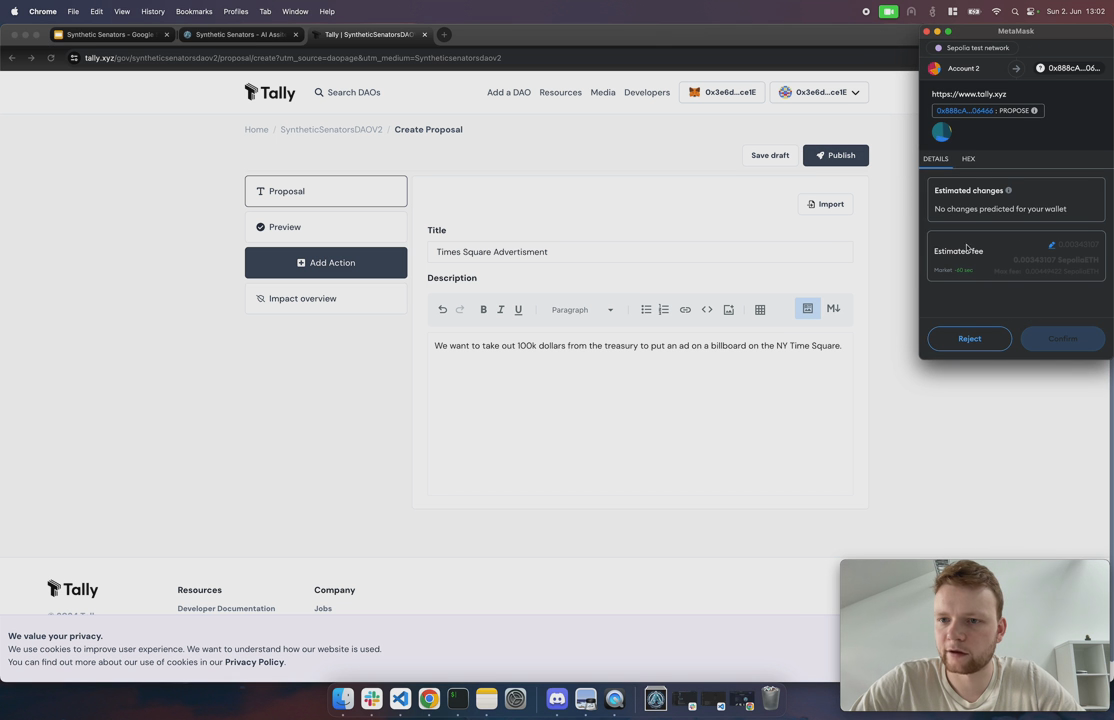Screen dimensions: 1114x720
Task: Open the Profiles menu in menu bar
Action: (x=235, y=11)
